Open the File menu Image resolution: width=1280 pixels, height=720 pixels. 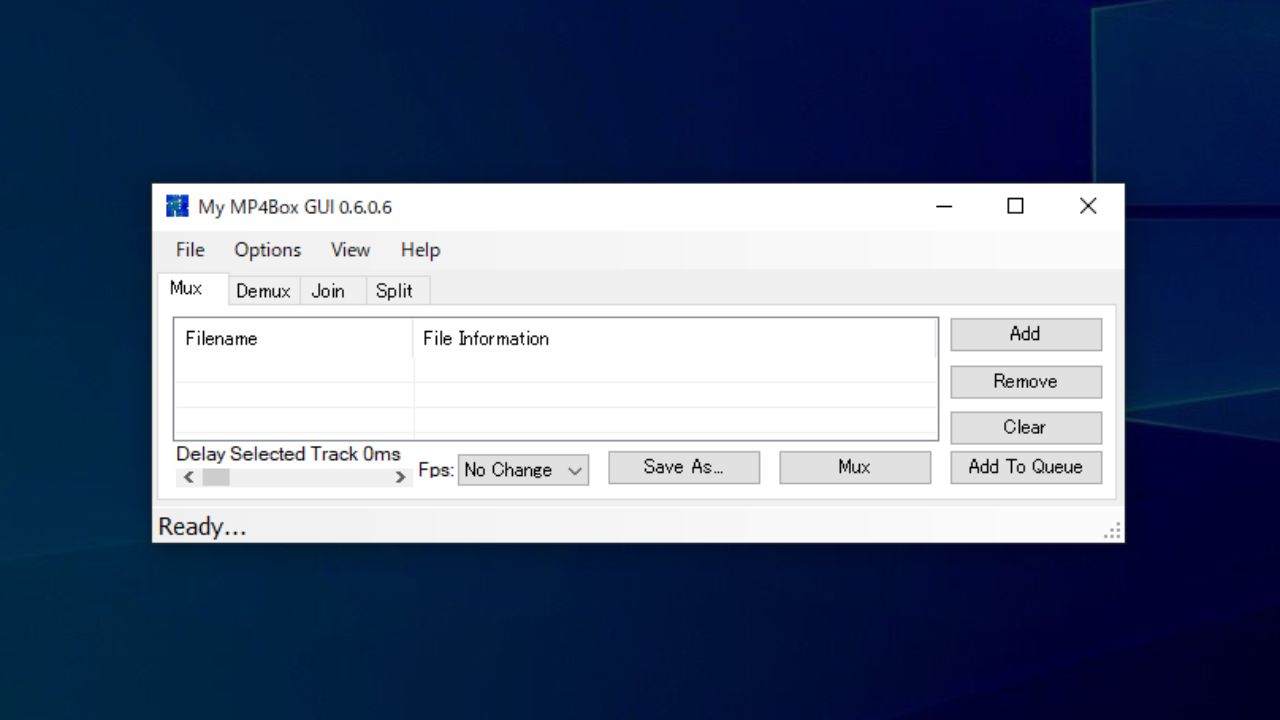190,250
